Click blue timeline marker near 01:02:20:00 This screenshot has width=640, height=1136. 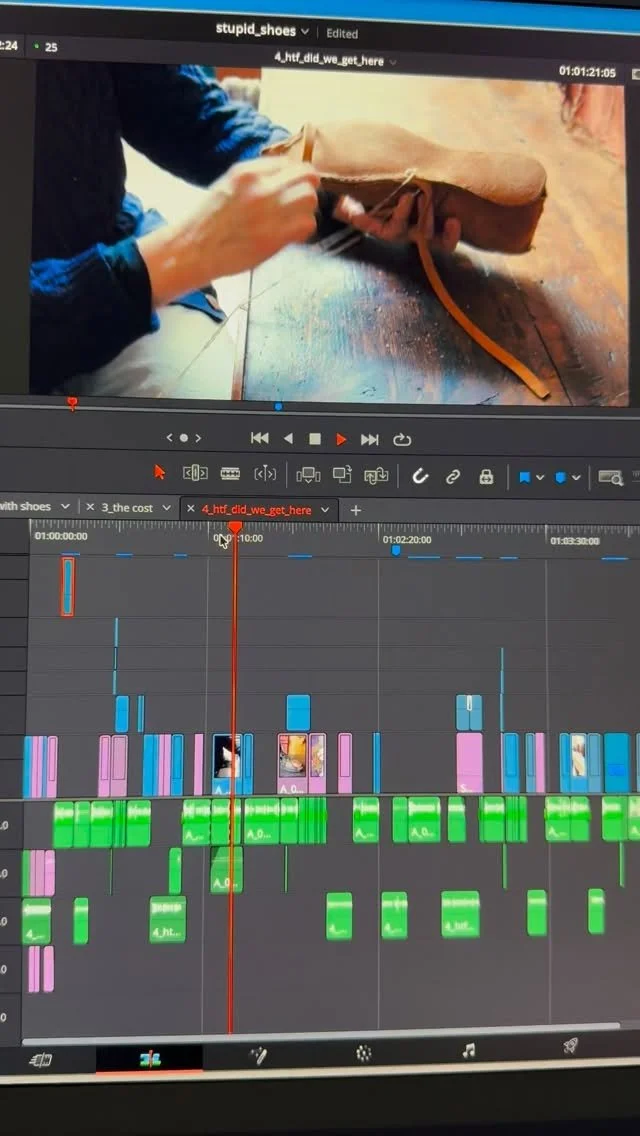(396, 551)
